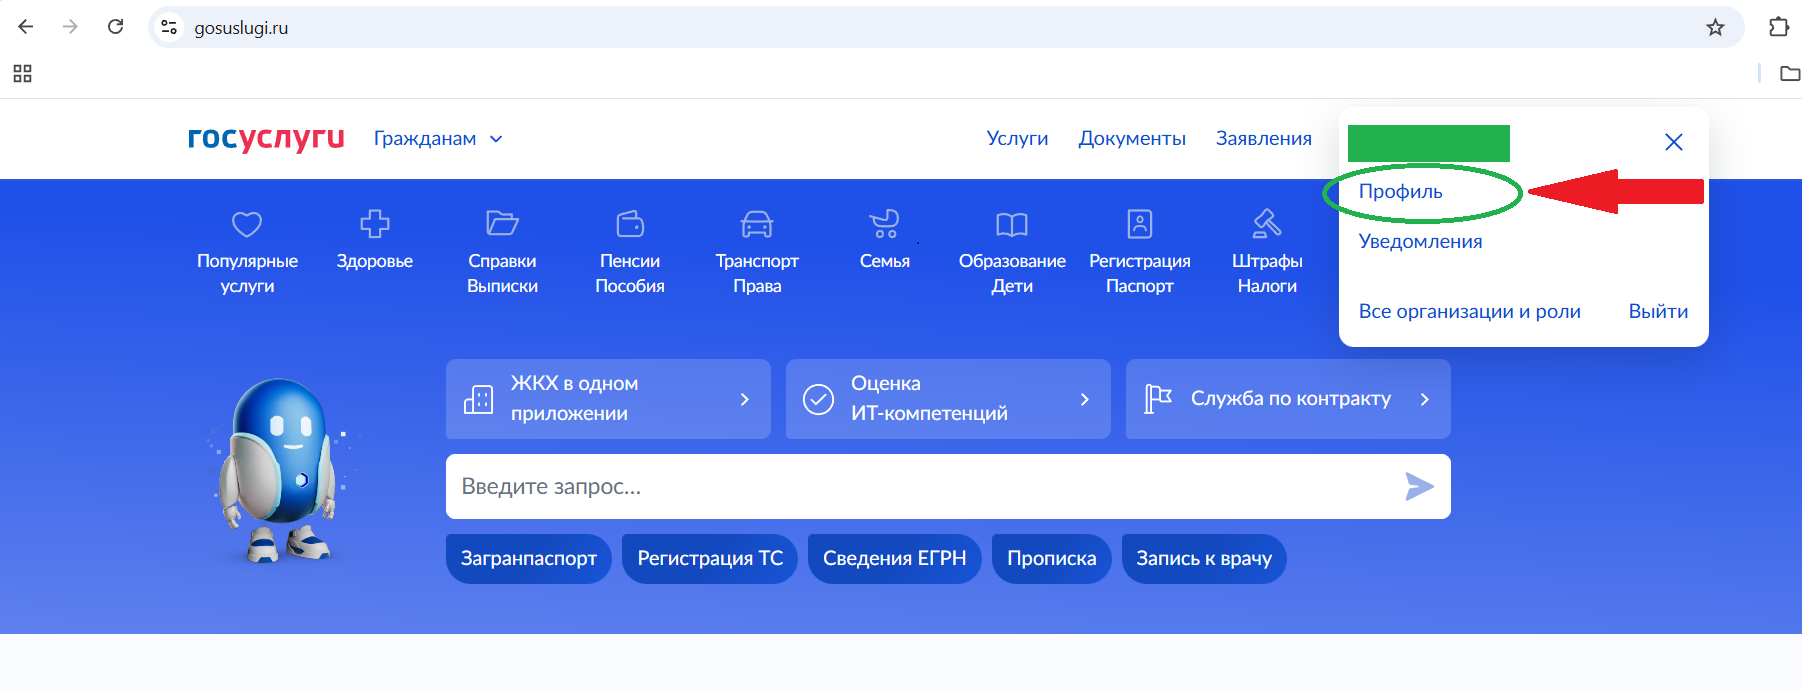The width and height of the screenshot is (1802, 690).
Task: Click the Семья stroller icon
Action: [884, 224]
